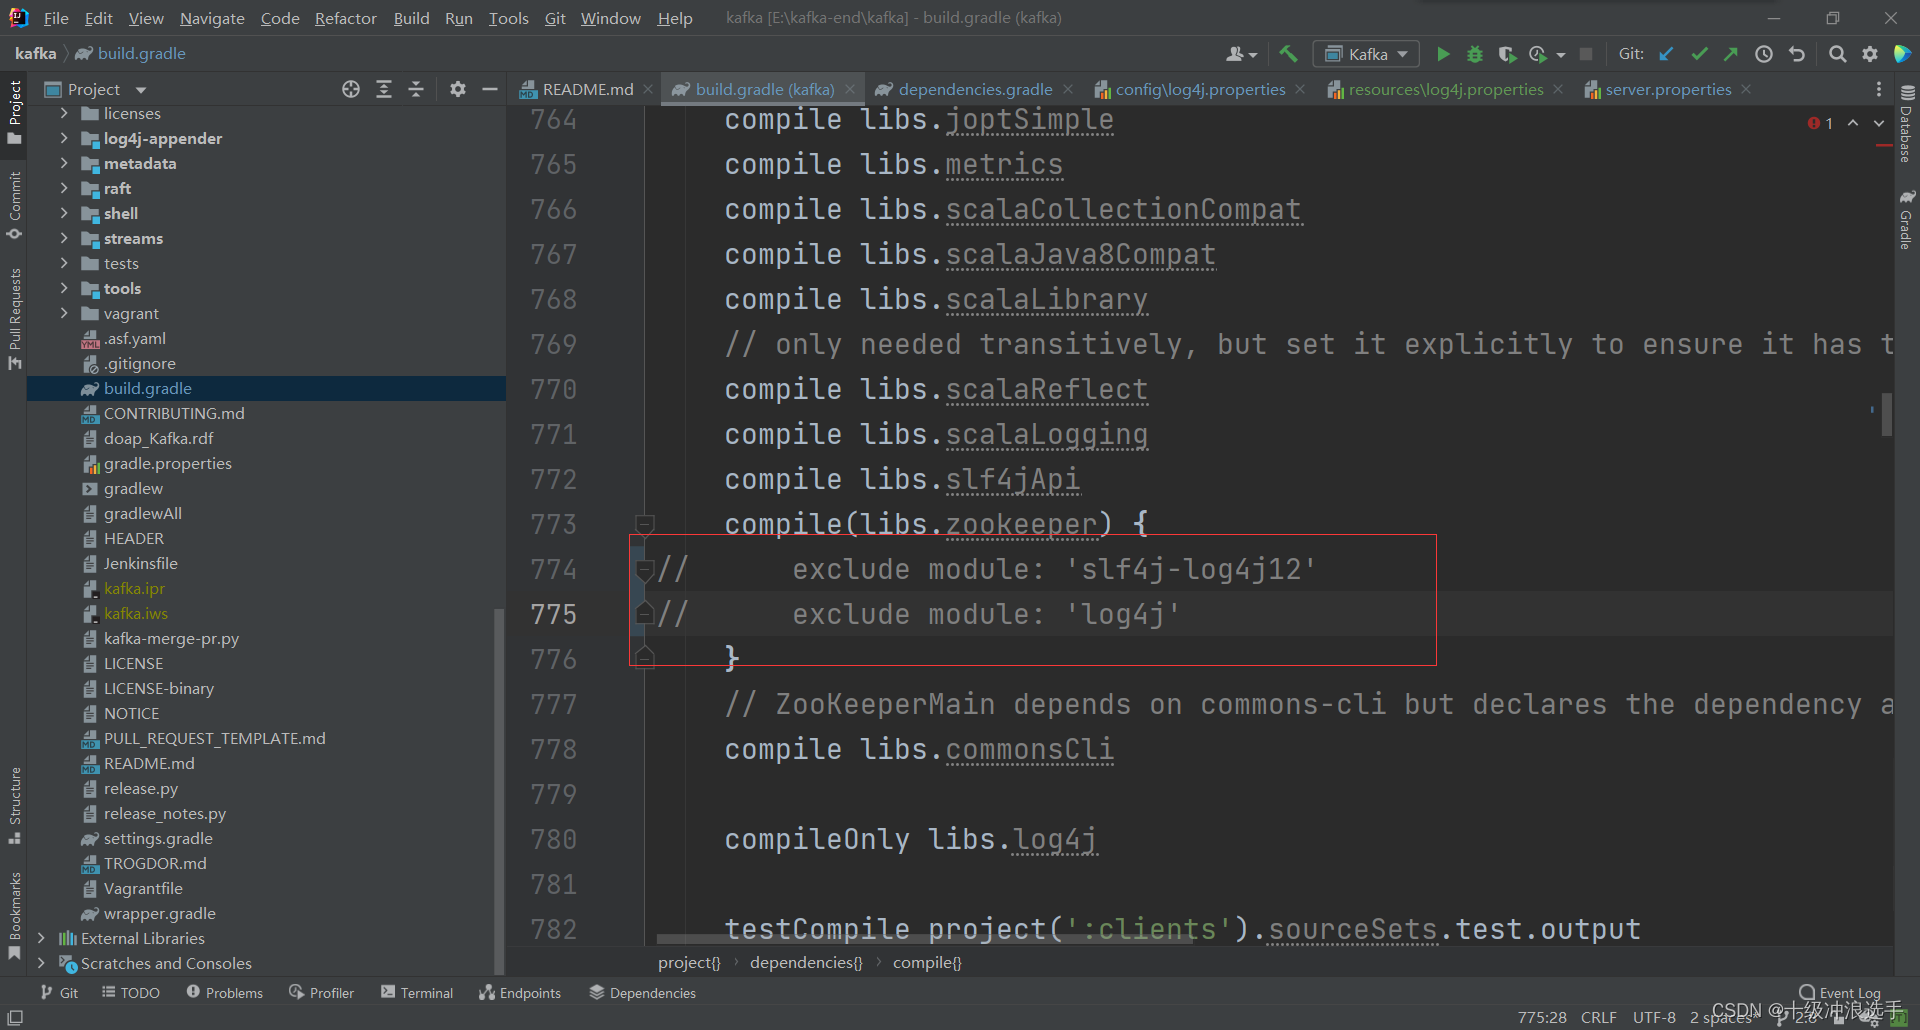This screenshot has height=1030, width=1920.
Task: Expand the tools folder
Action: [64, 288]
